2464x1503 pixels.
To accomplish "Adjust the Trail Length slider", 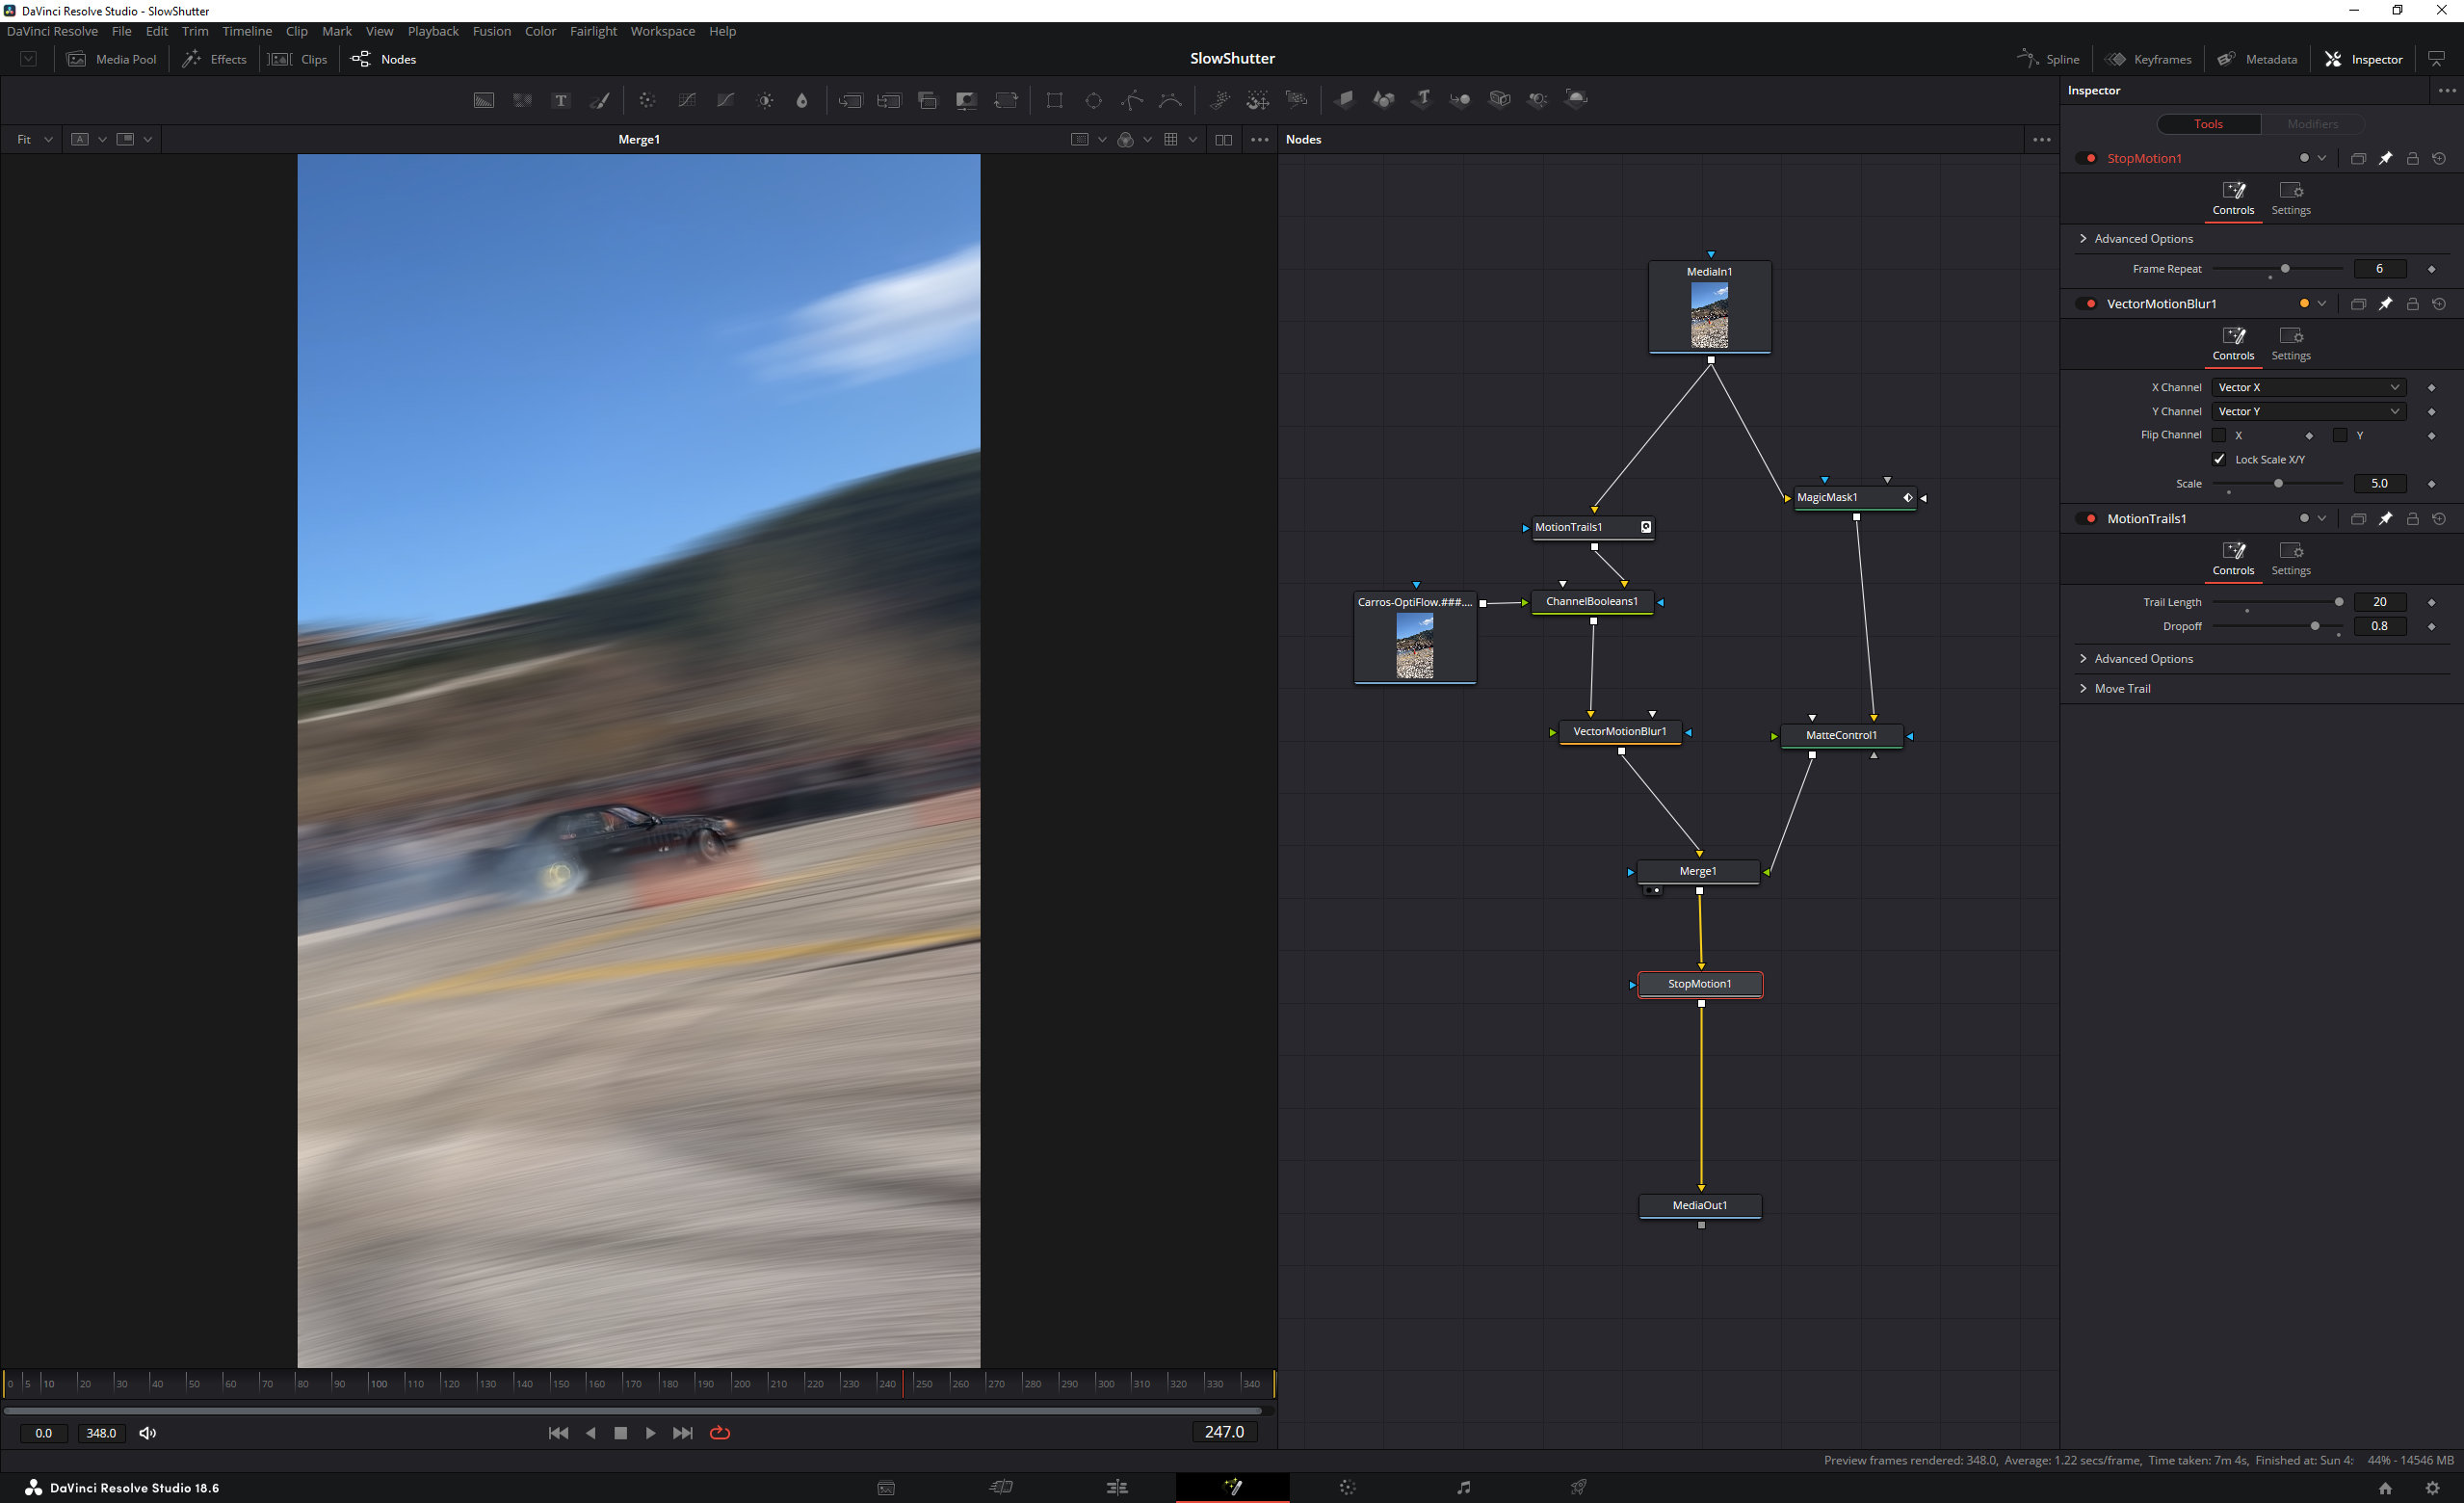I will click(2338, 602).
